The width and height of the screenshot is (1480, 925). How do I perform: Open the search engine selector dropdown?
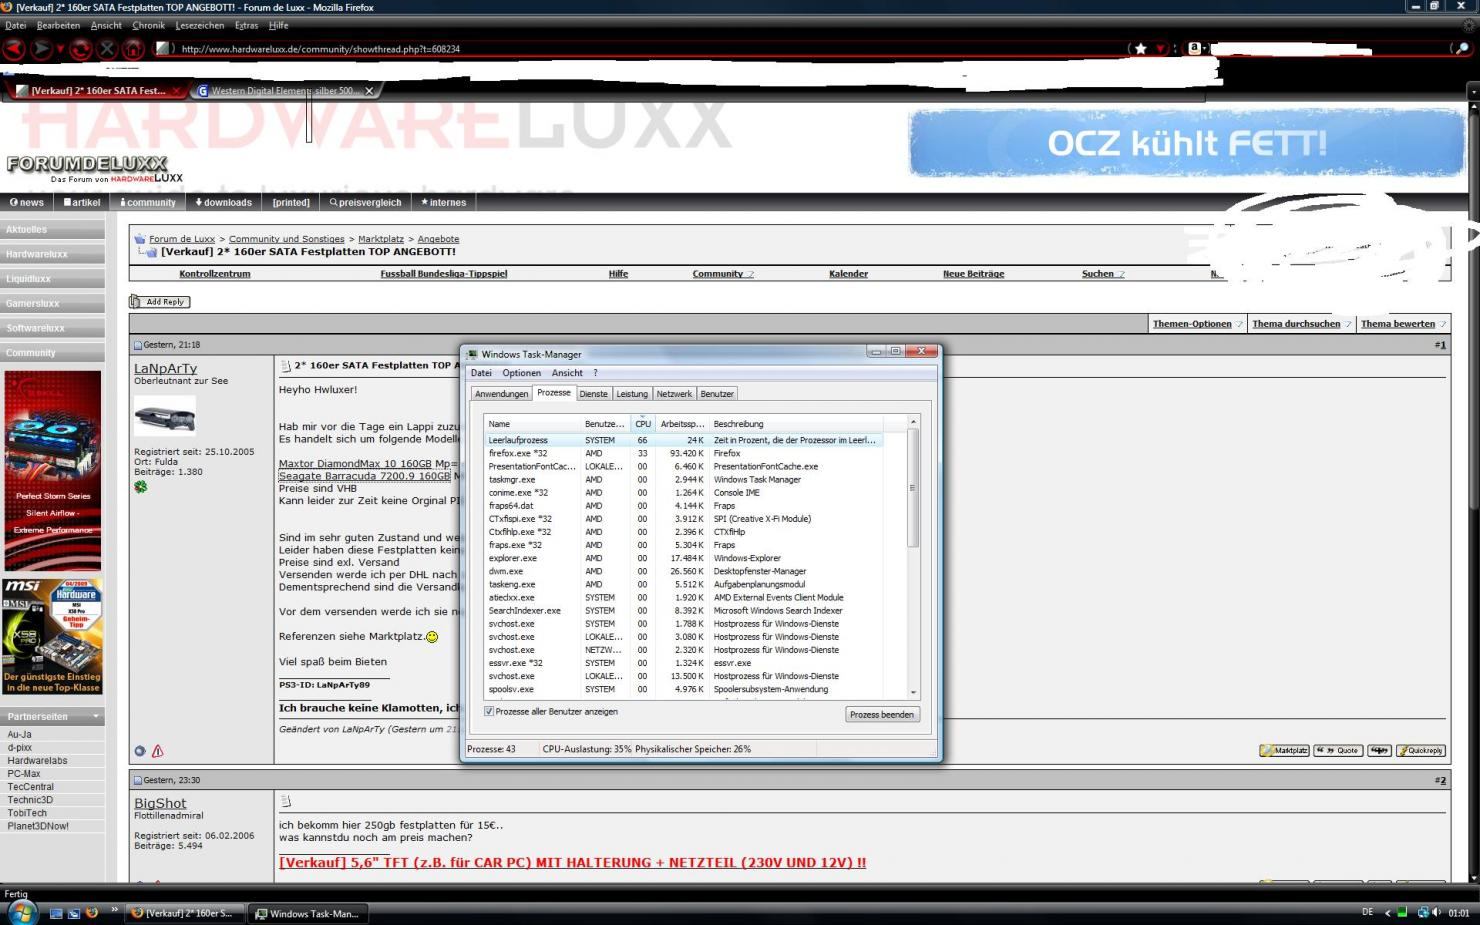click(1196, 48)
